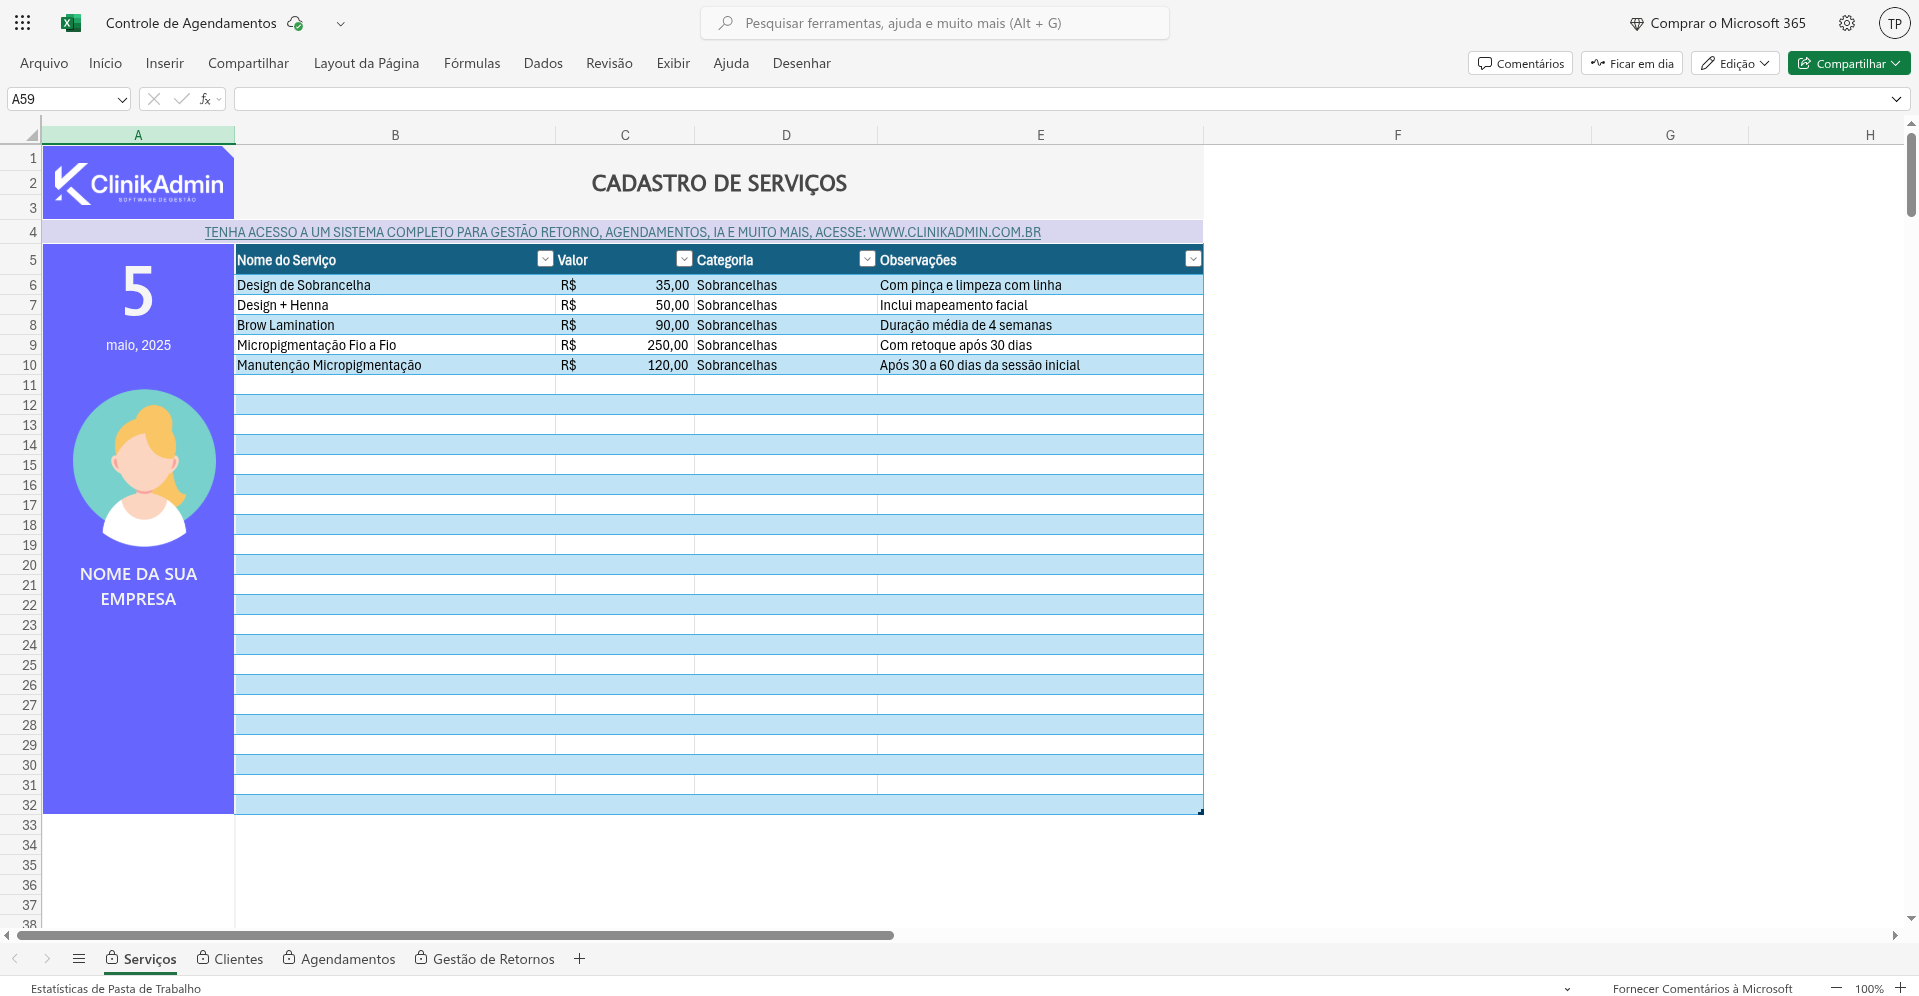Open the app launcher grid icon
Image resolution: width=1919 pixels, height=996 pixels.
(x=23, y=23)
